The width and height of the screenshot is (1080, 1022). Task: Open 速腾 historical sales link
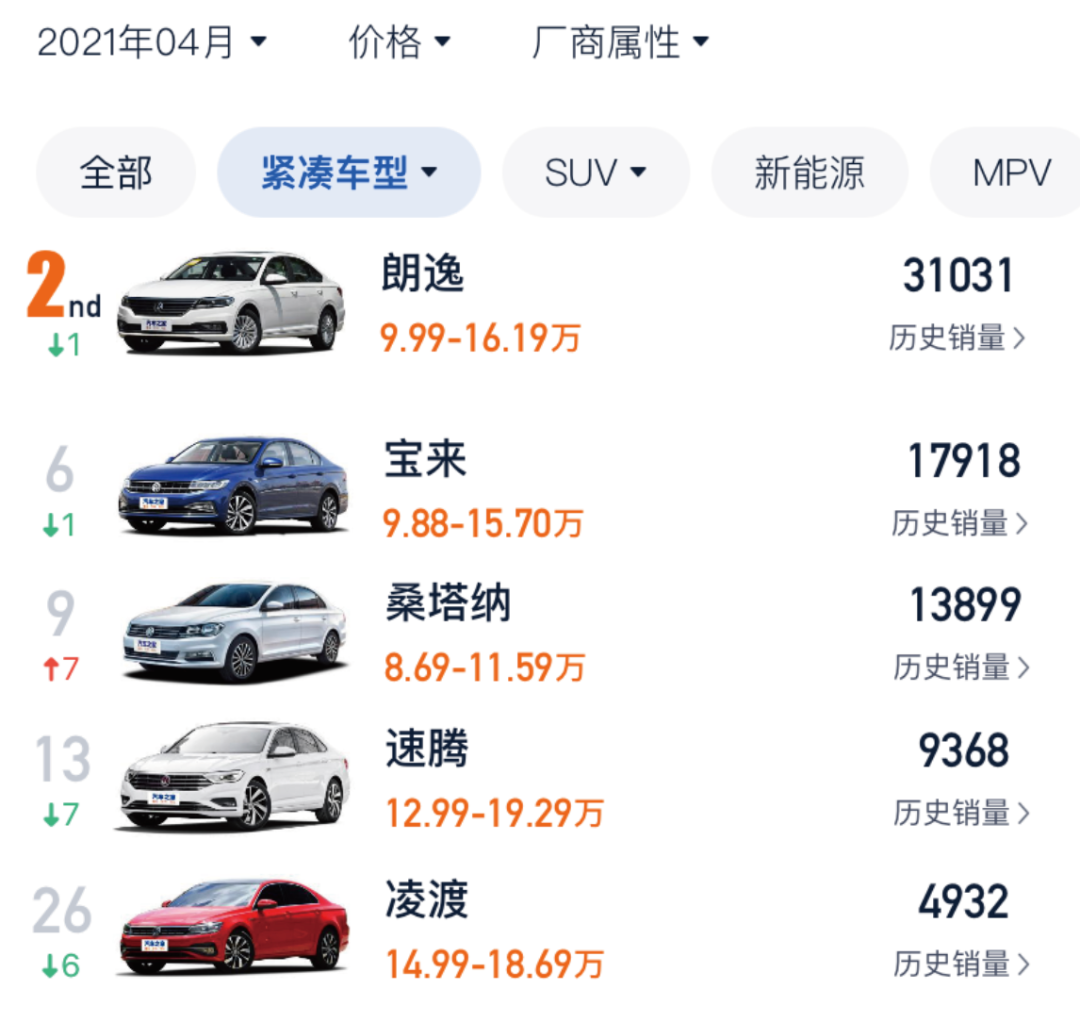pyautogui.click(x=960, y=813)
